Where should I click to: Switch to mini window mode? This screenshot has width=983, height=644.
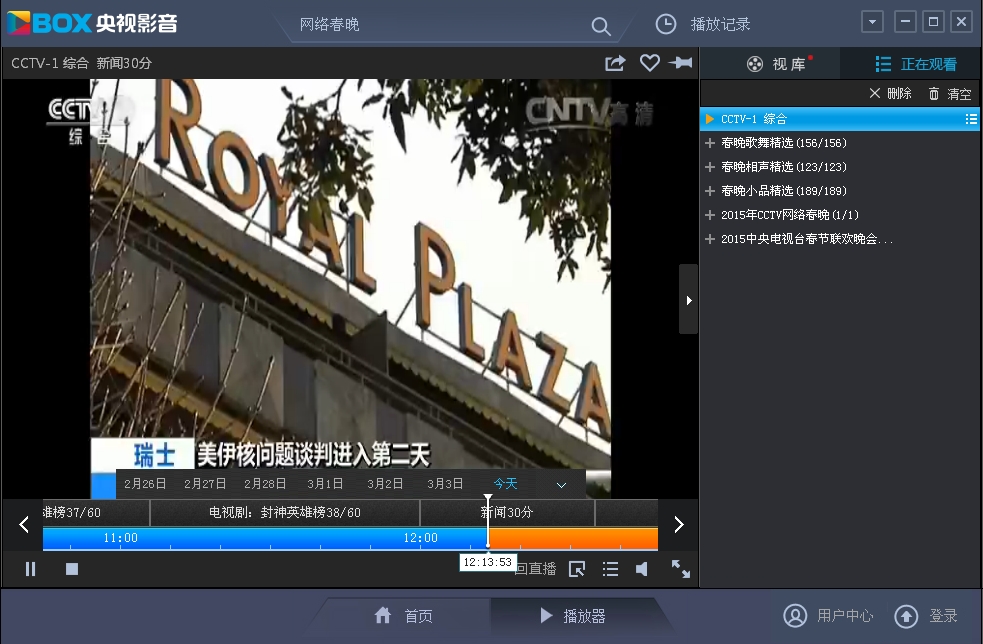pyautogui.click(x=577, y=569)
